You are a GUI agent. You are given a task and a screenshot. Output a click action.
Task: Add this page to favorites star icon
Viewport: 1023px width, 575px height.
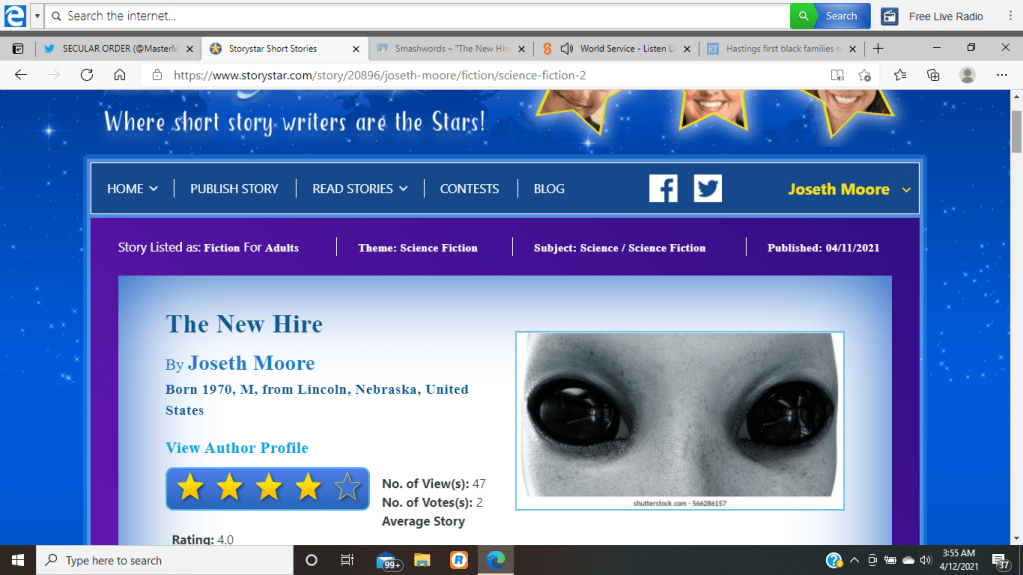(865, 75)
